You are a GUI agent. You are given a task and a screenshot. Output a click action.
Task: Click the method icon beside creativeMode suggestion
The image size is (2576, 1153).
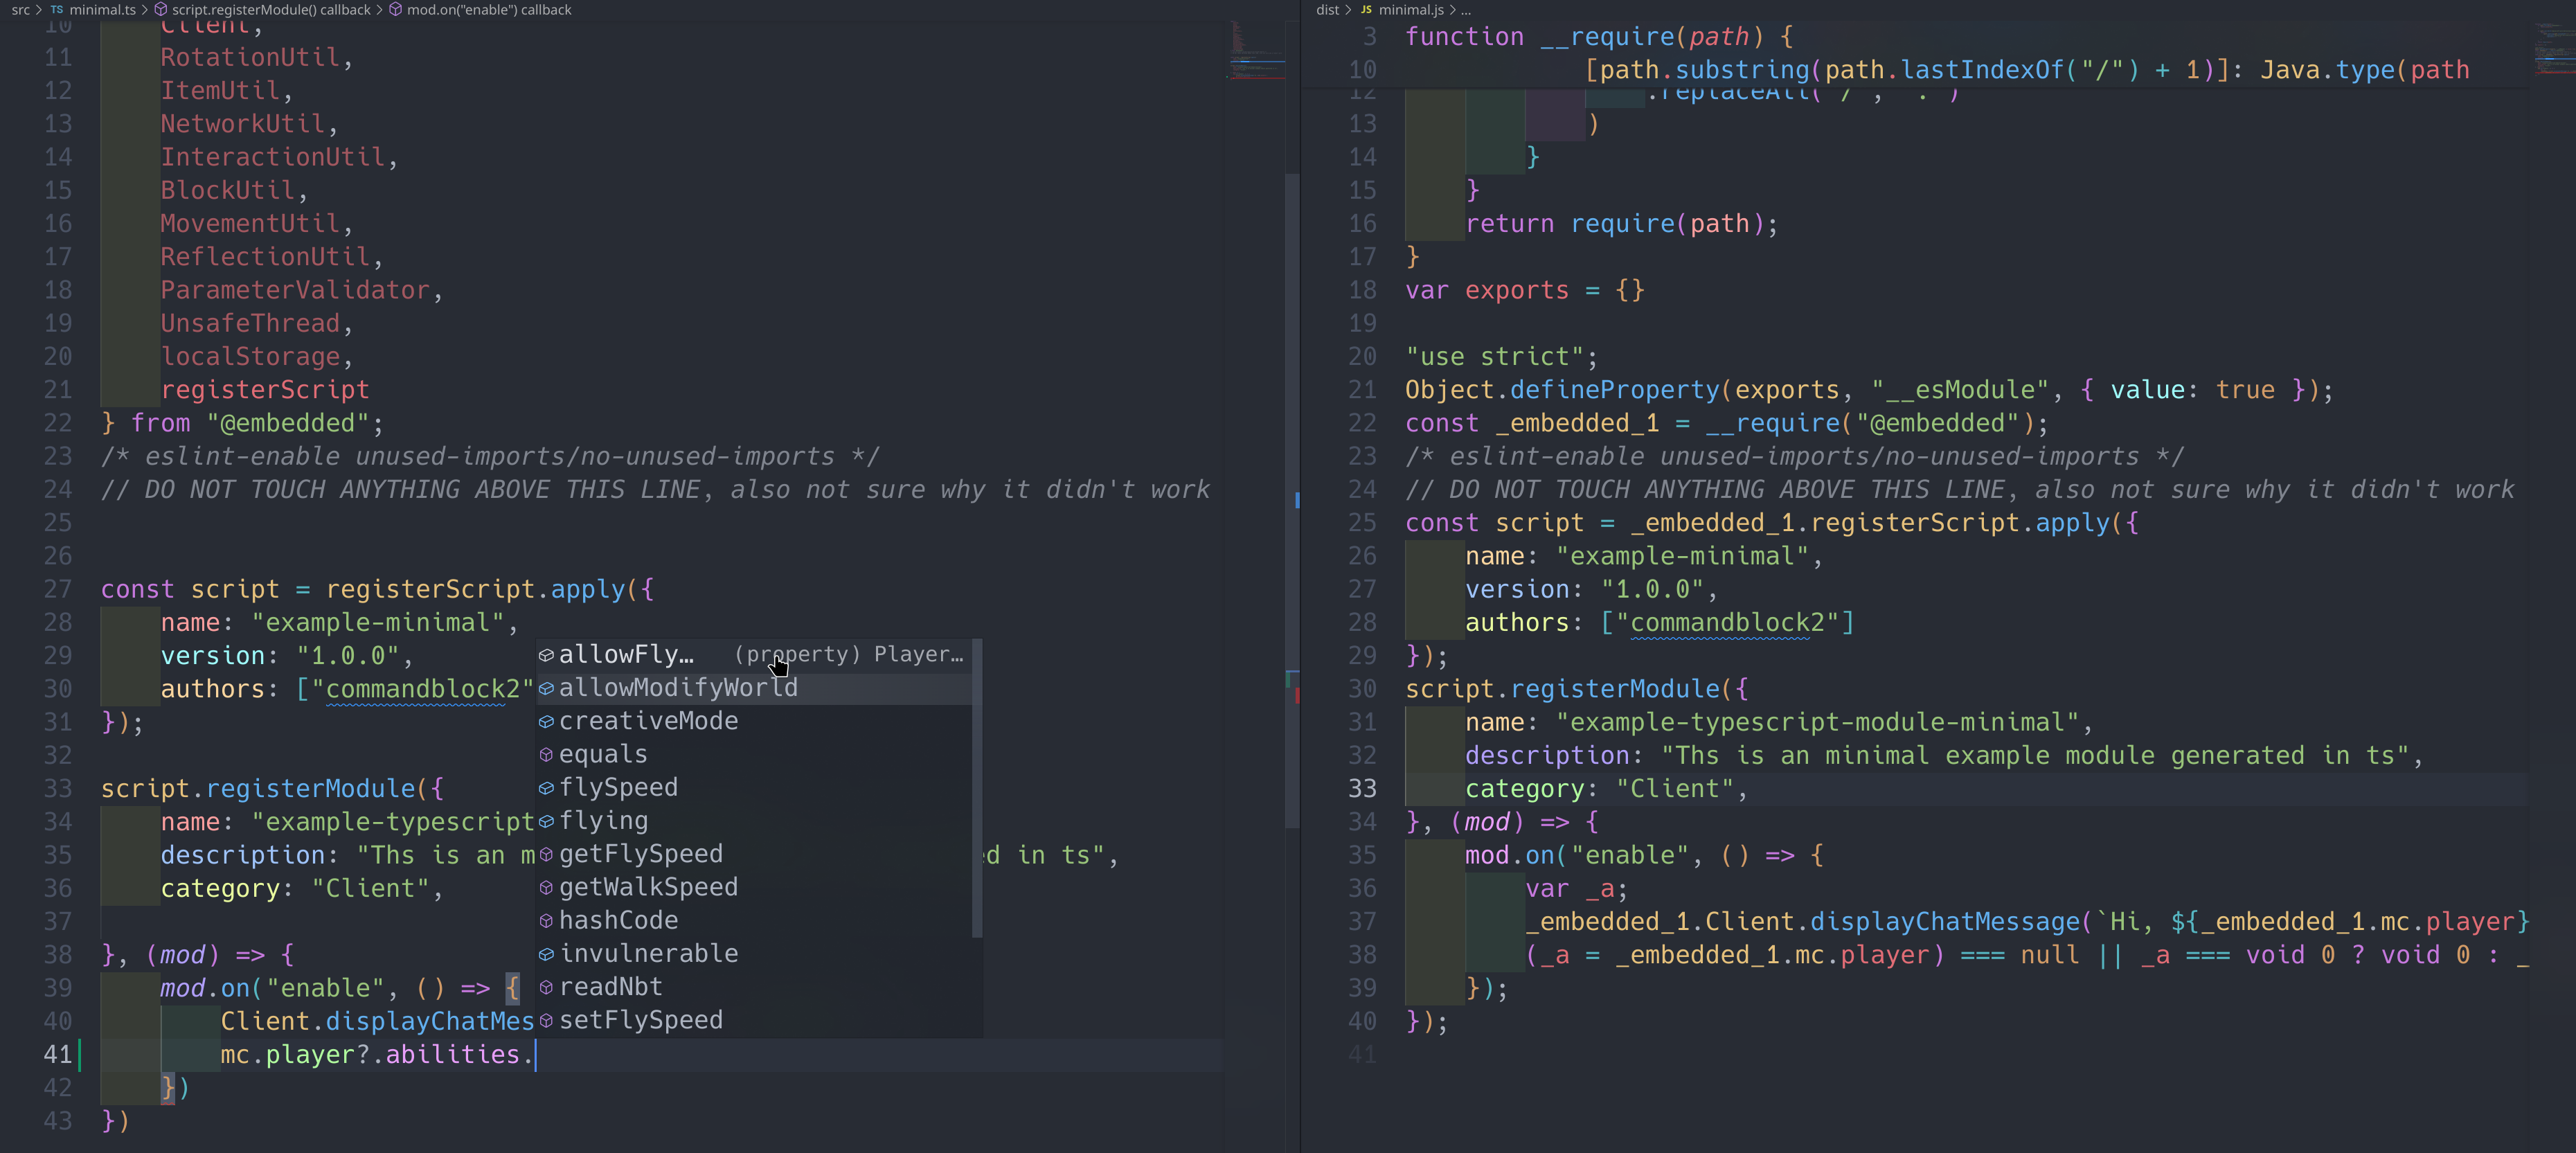tap(546, 721)
